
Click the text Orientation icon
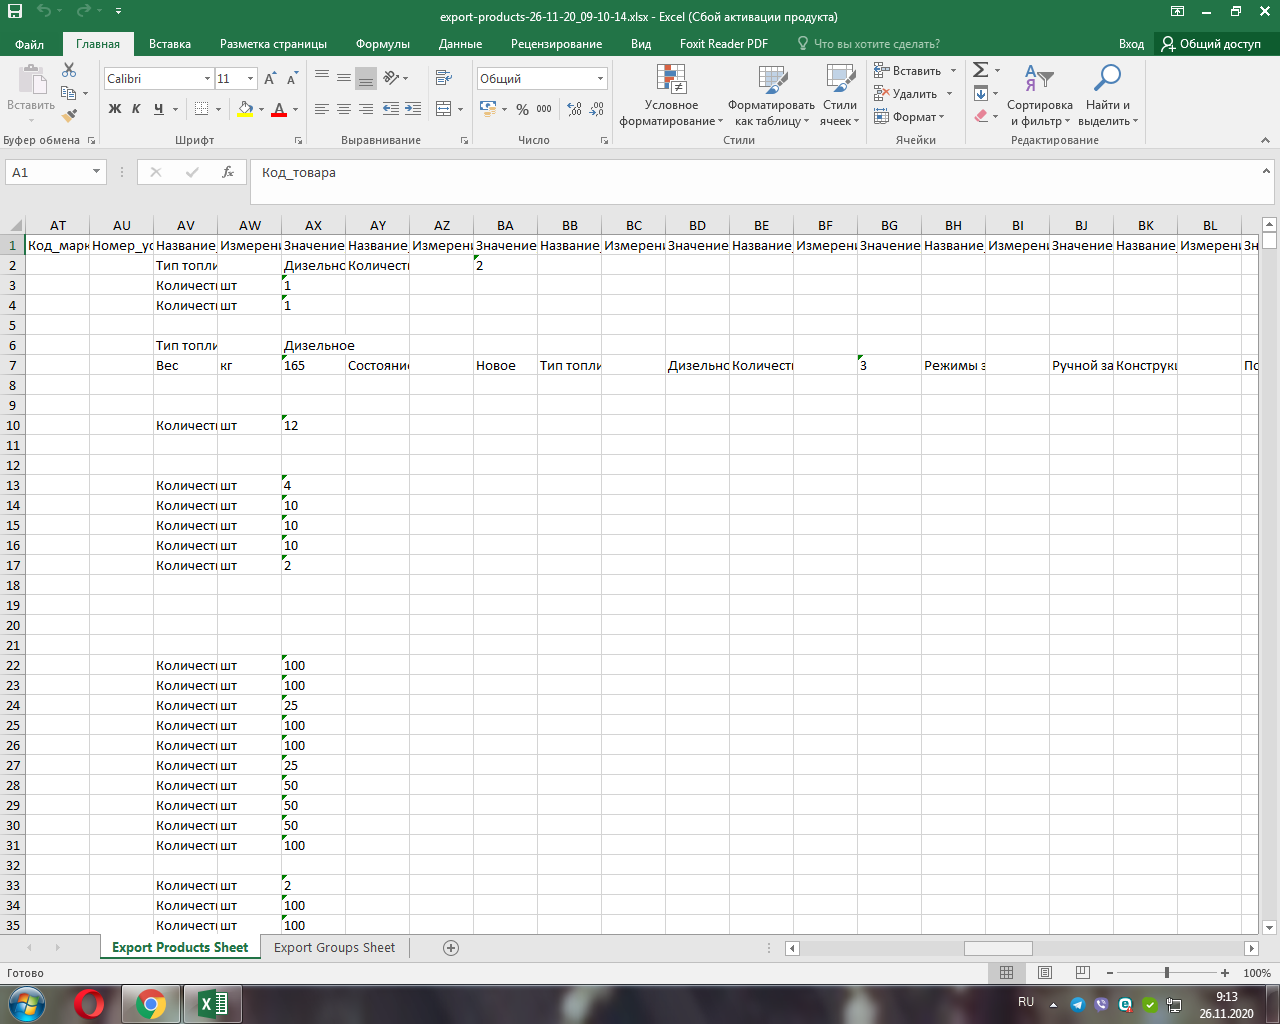(391, 77)
